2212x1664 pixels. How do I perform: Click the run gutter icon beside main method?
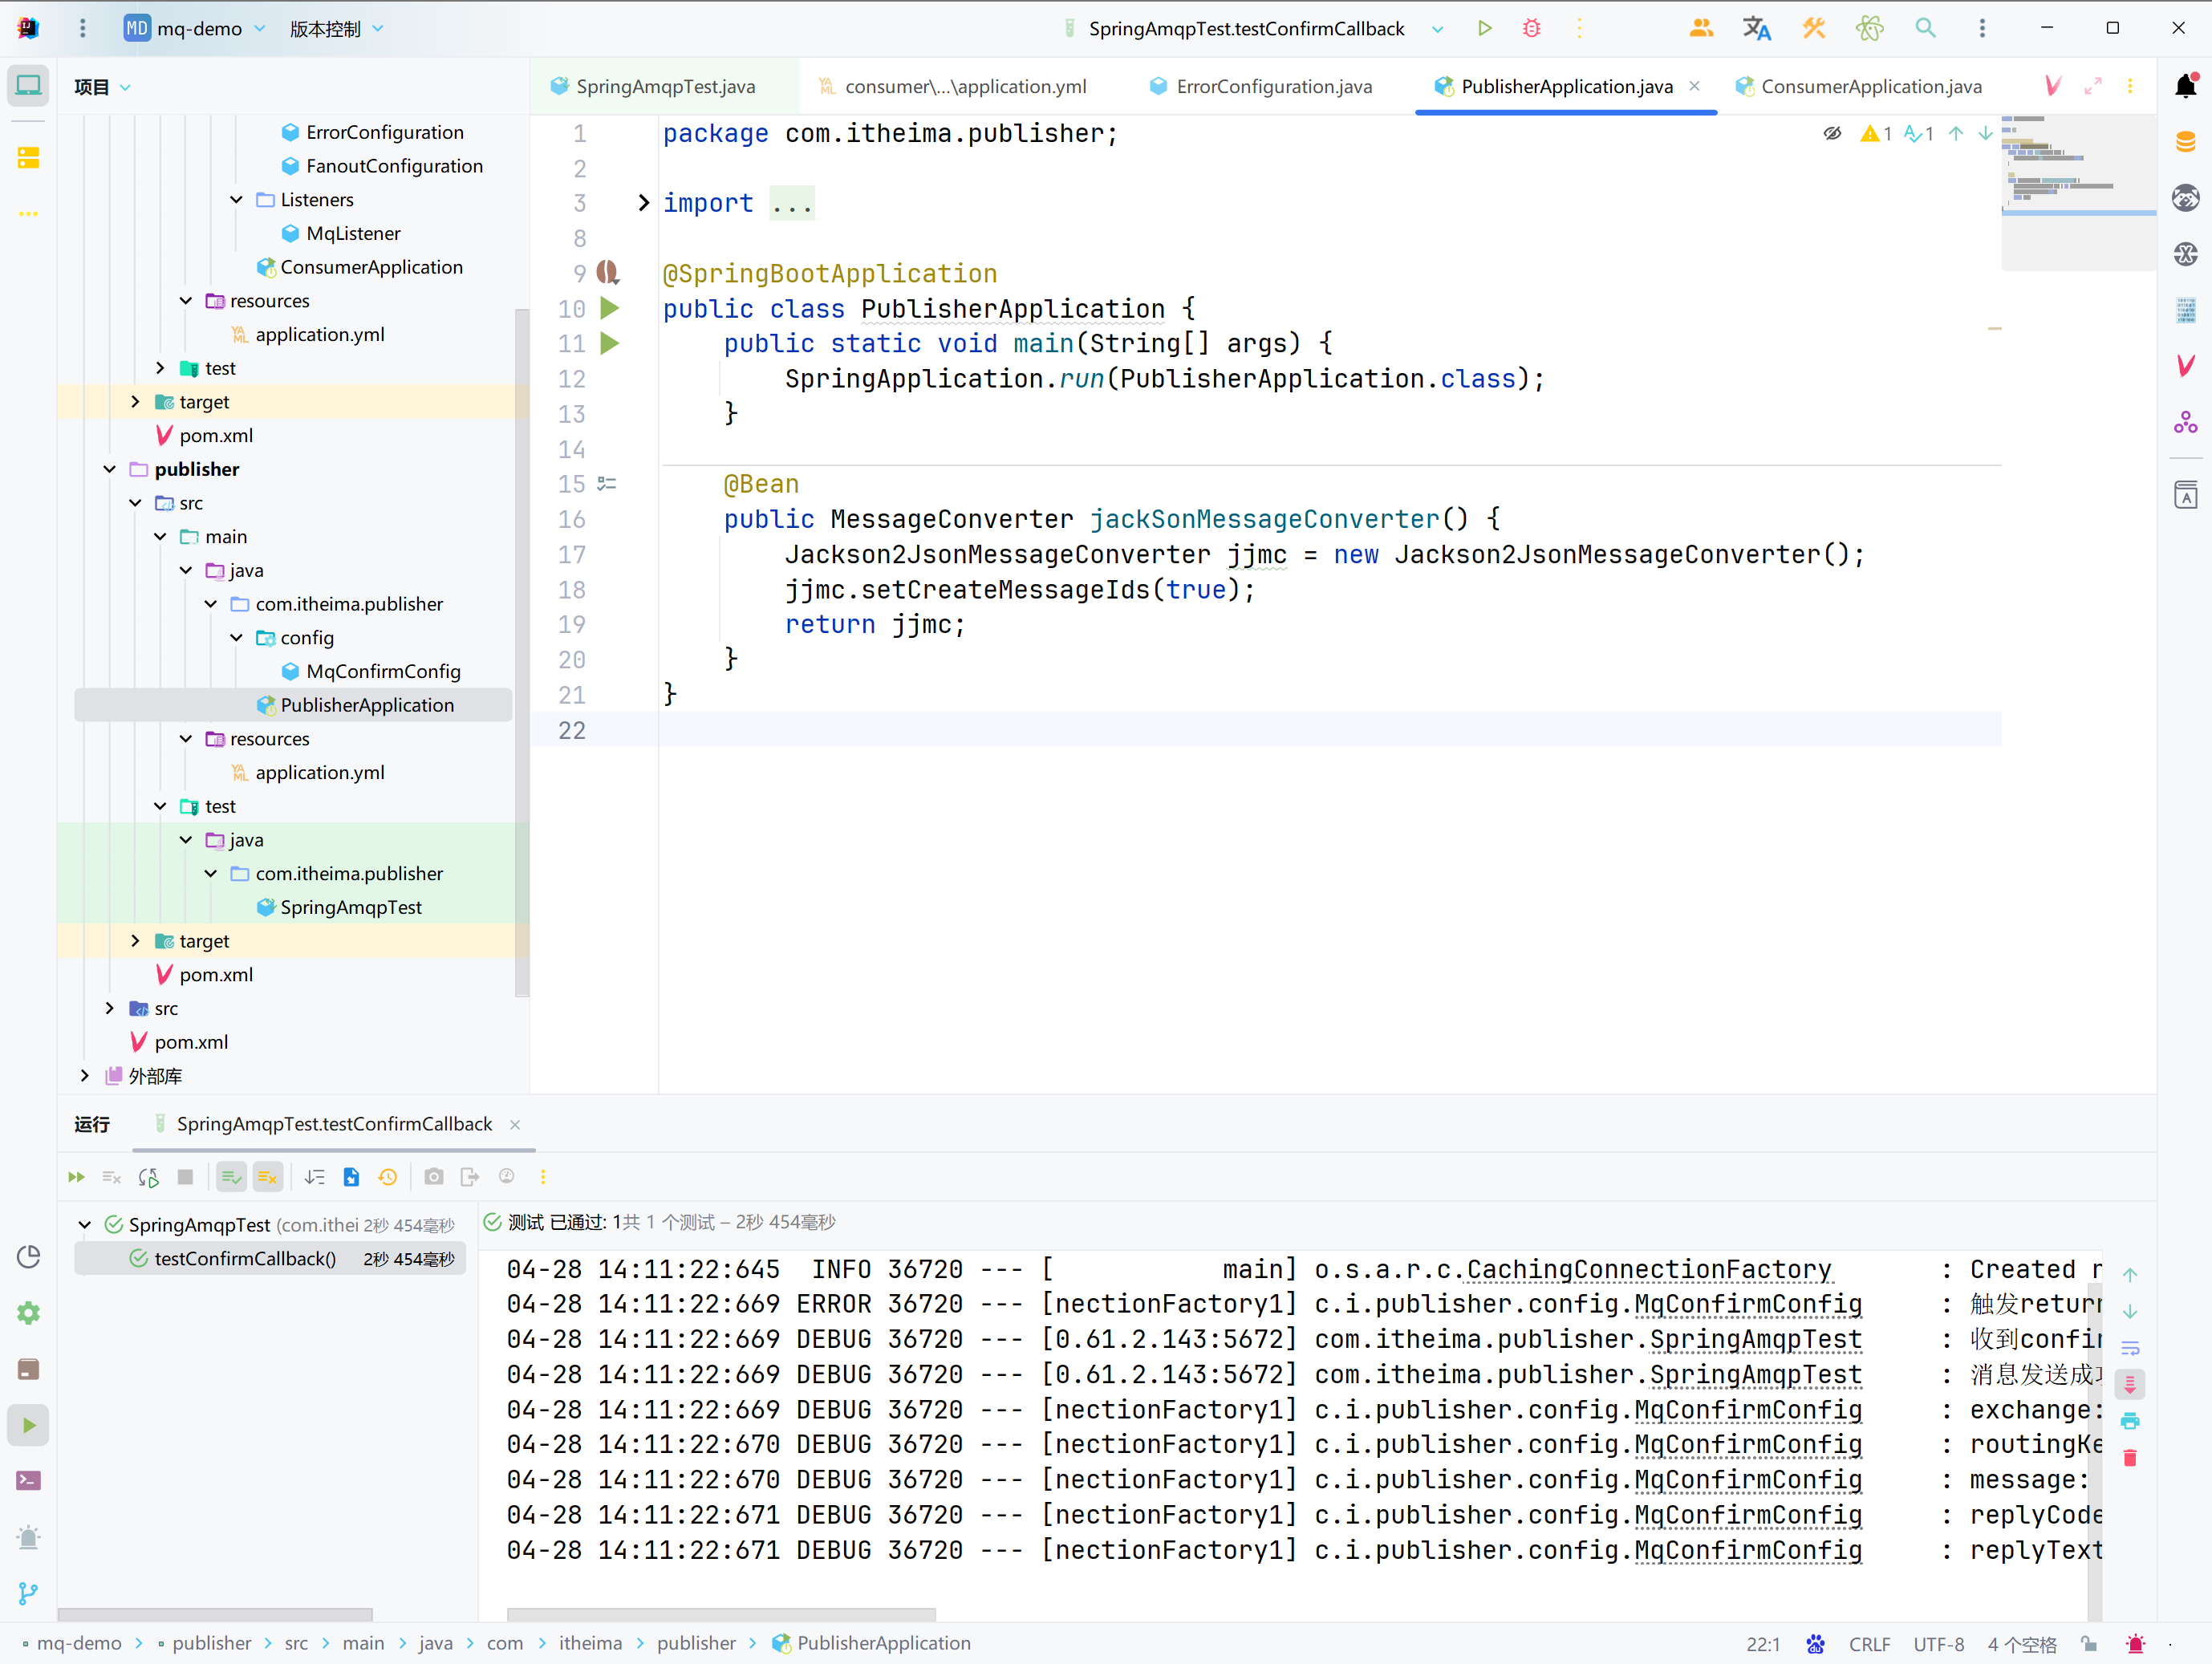point(609,344)
